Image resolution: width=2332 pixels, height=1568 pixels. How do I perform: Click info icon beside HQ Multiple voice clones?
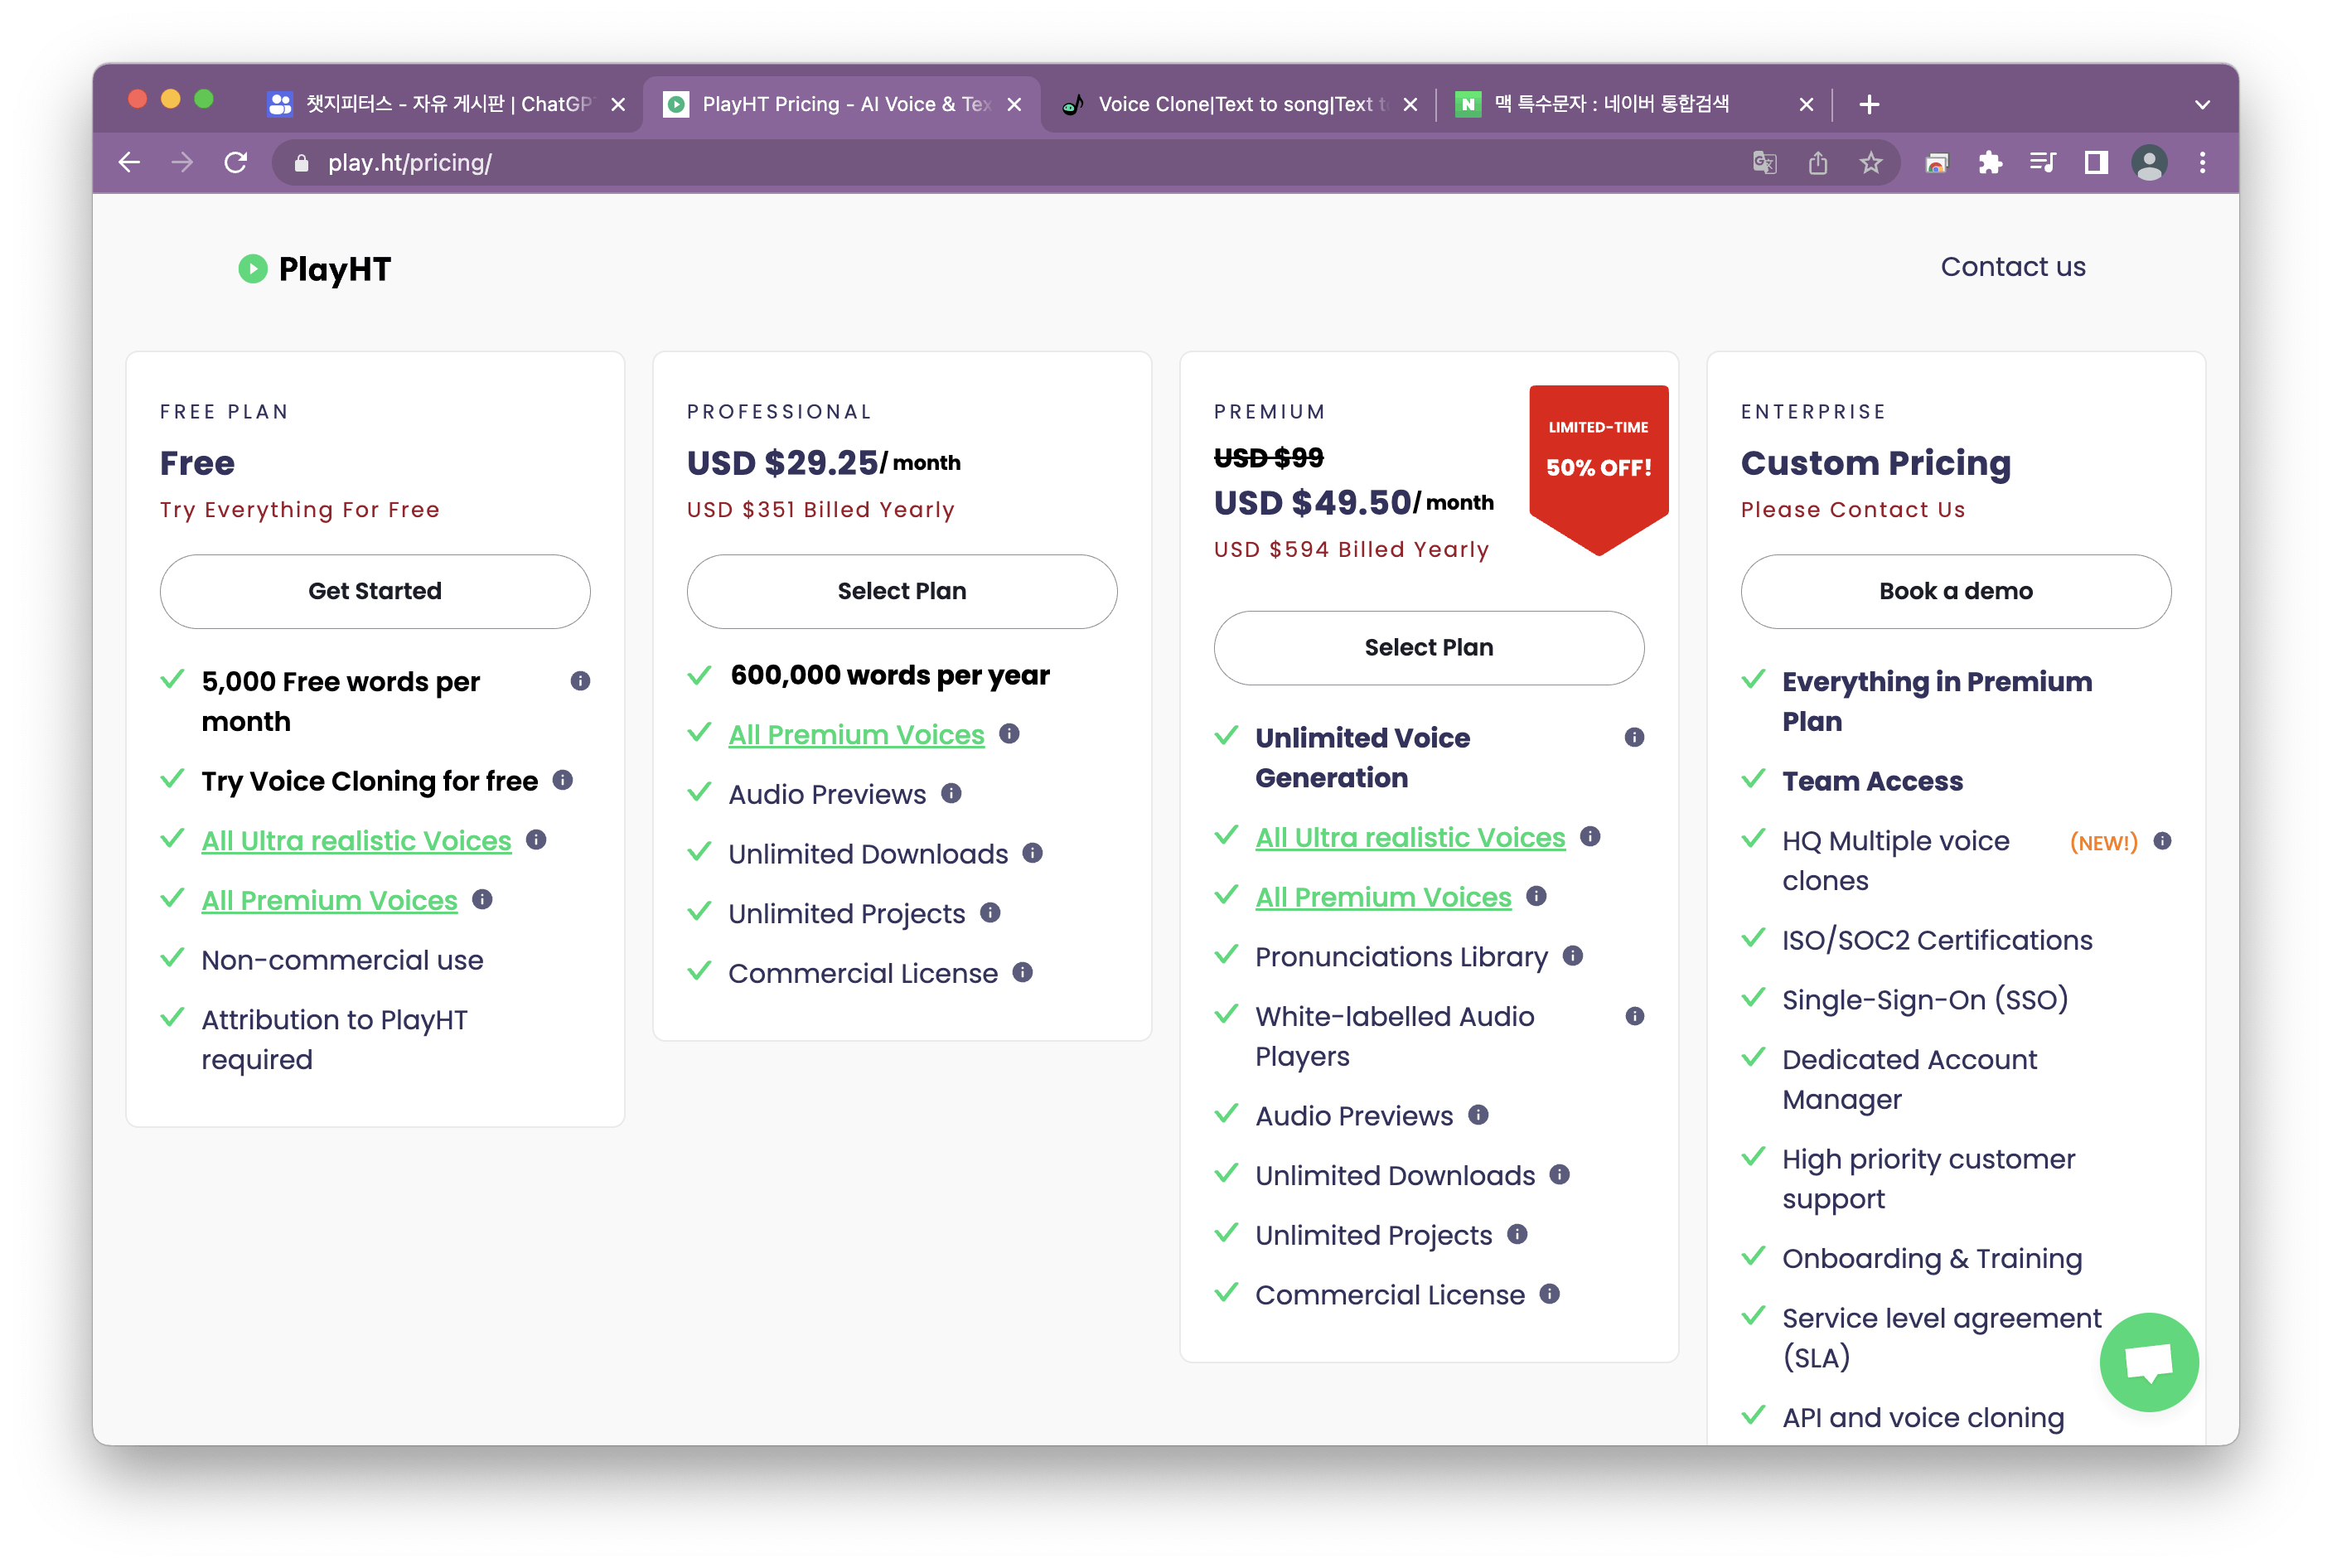tap(2161, 840)
